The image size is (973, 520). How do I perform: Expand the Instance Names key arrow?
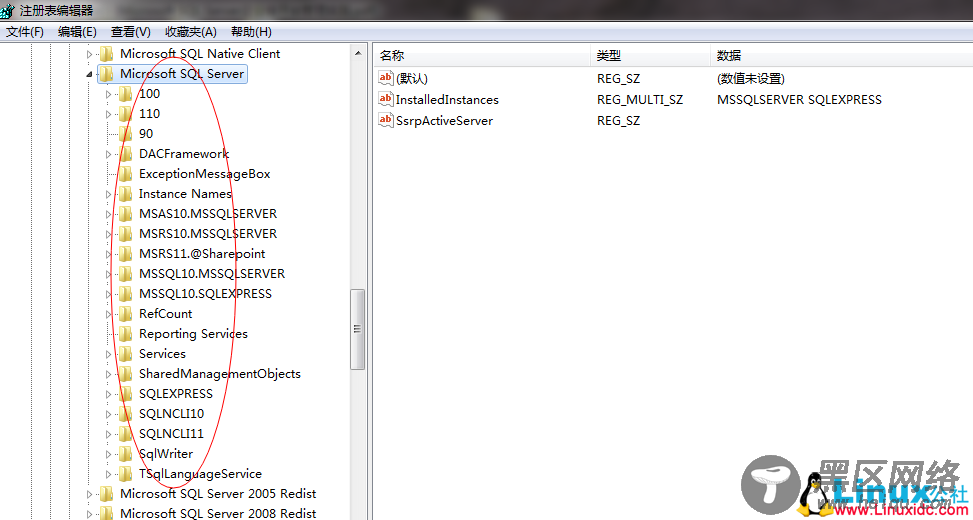[x=109, y=194]
